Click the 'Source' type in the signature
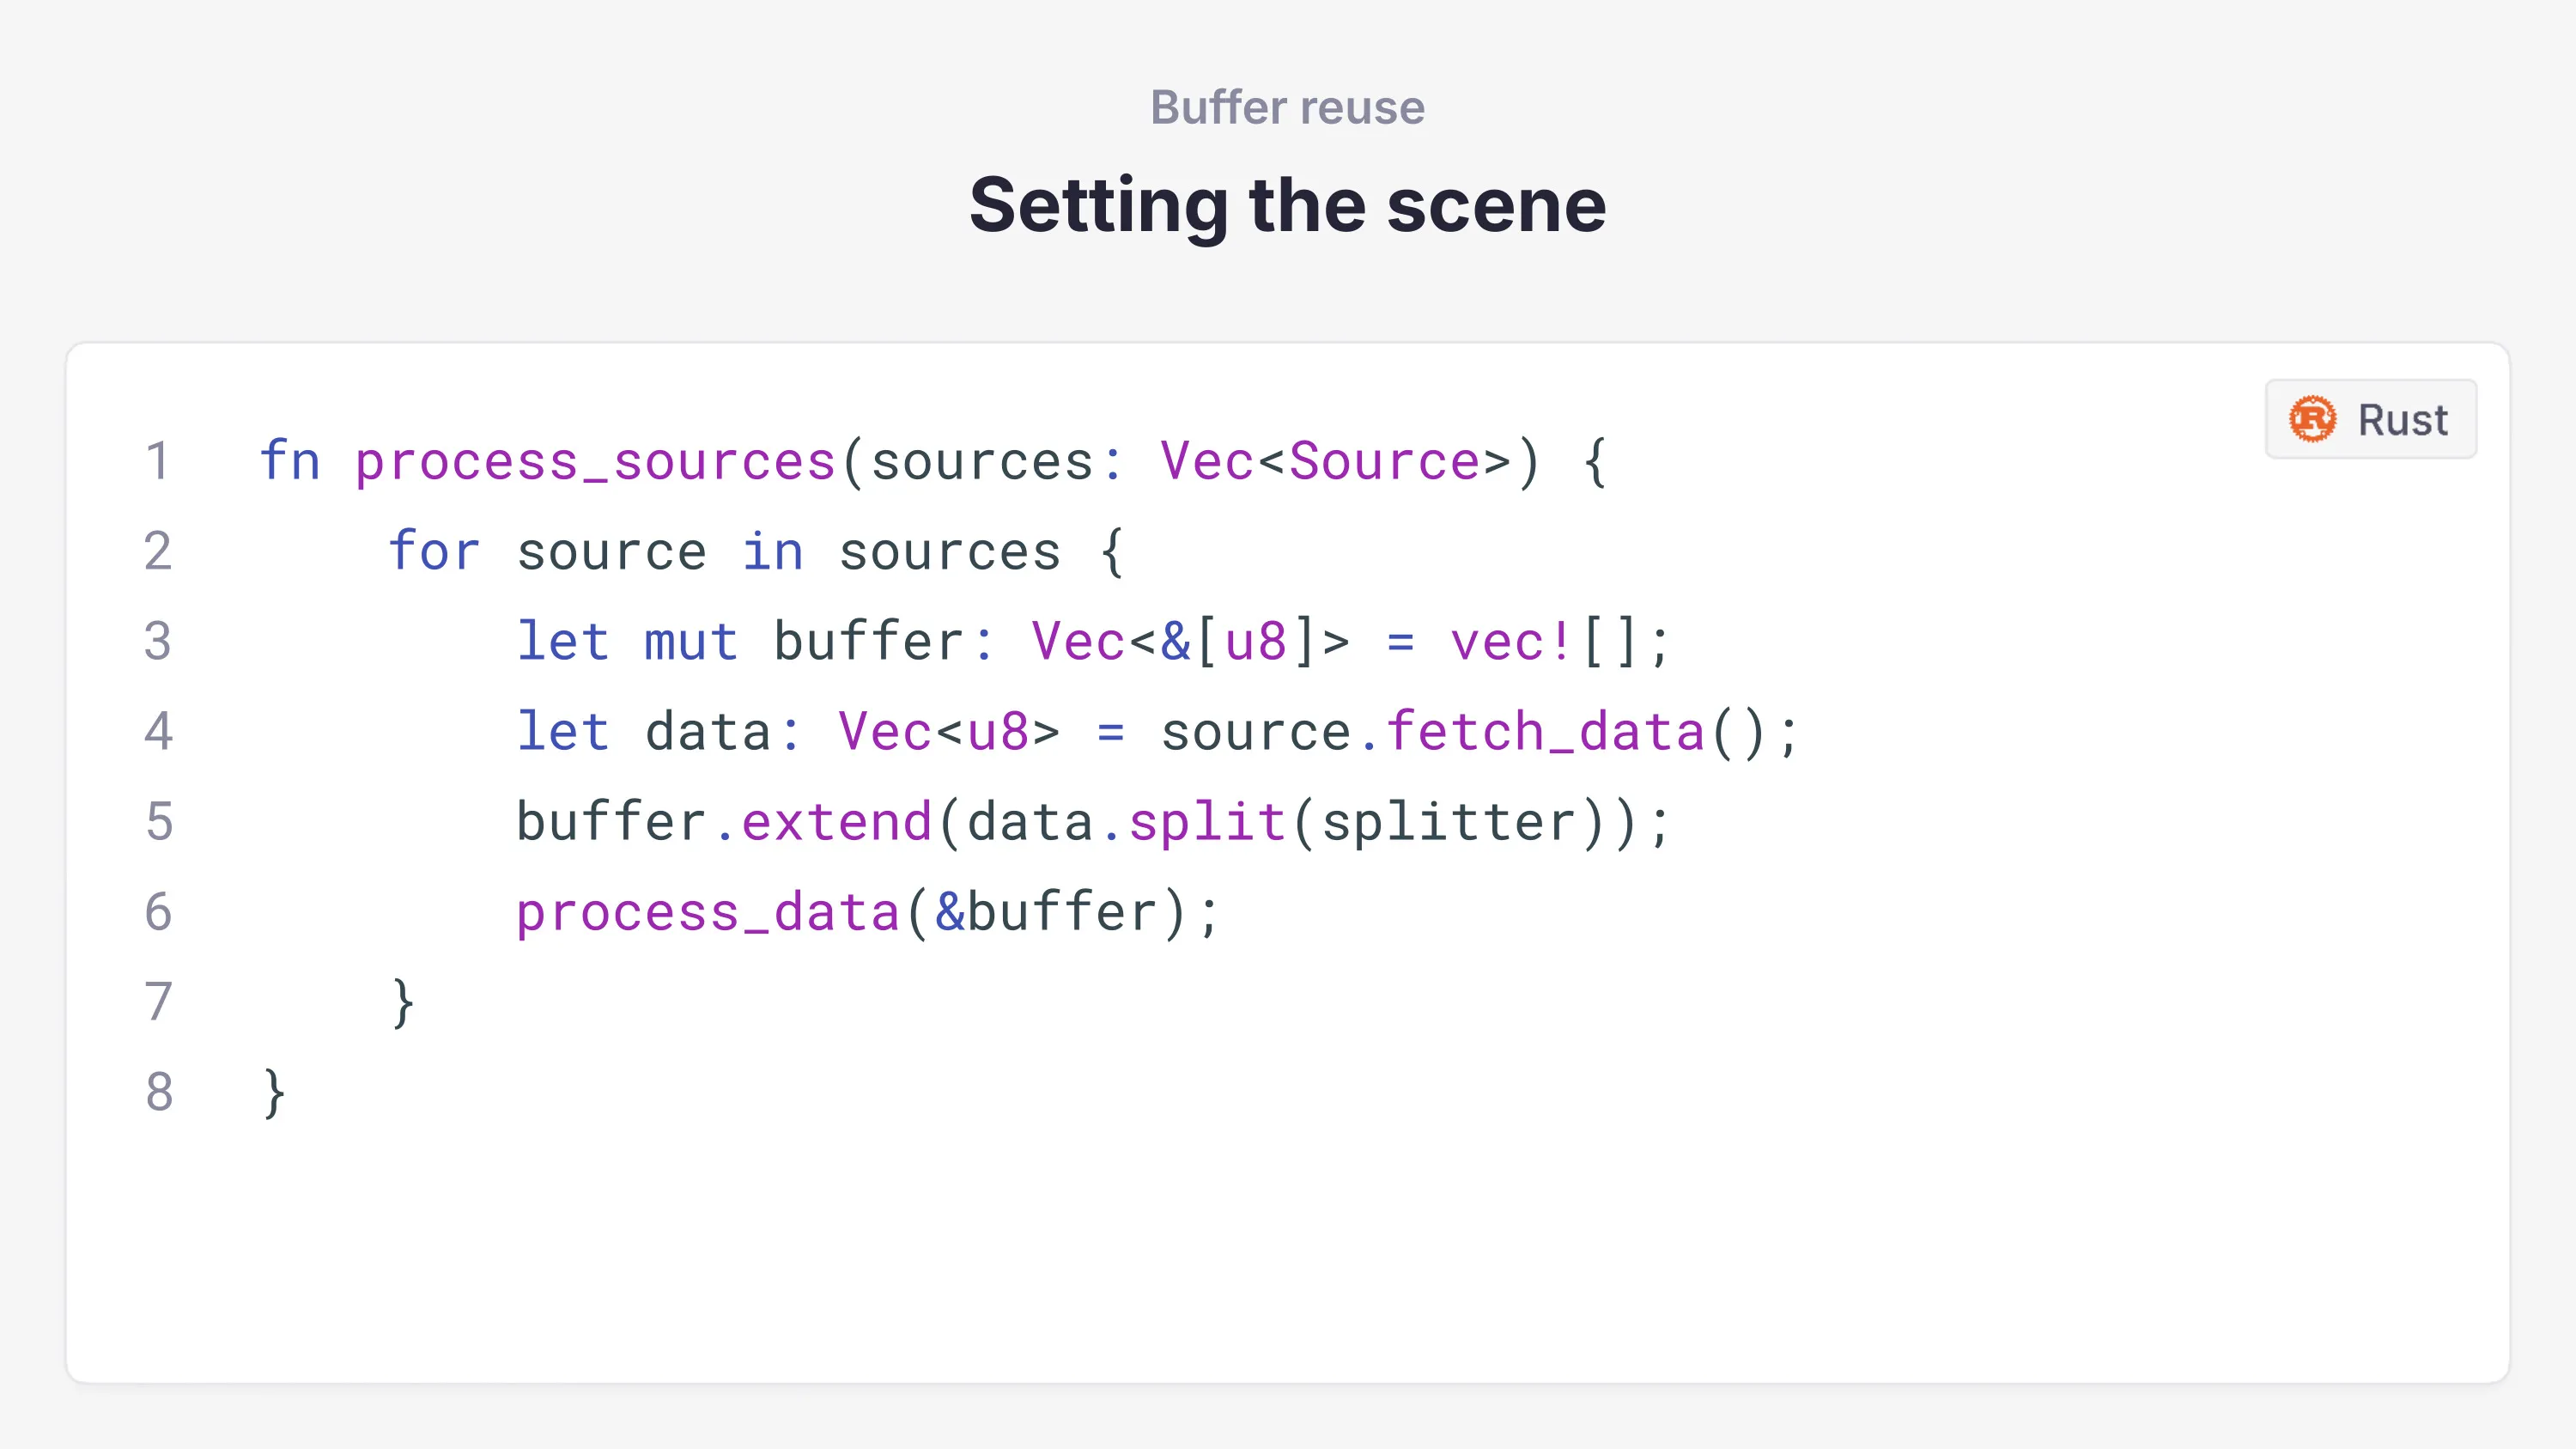Viewport: 2576px width, 1449px height. (x=1383, y=462)
